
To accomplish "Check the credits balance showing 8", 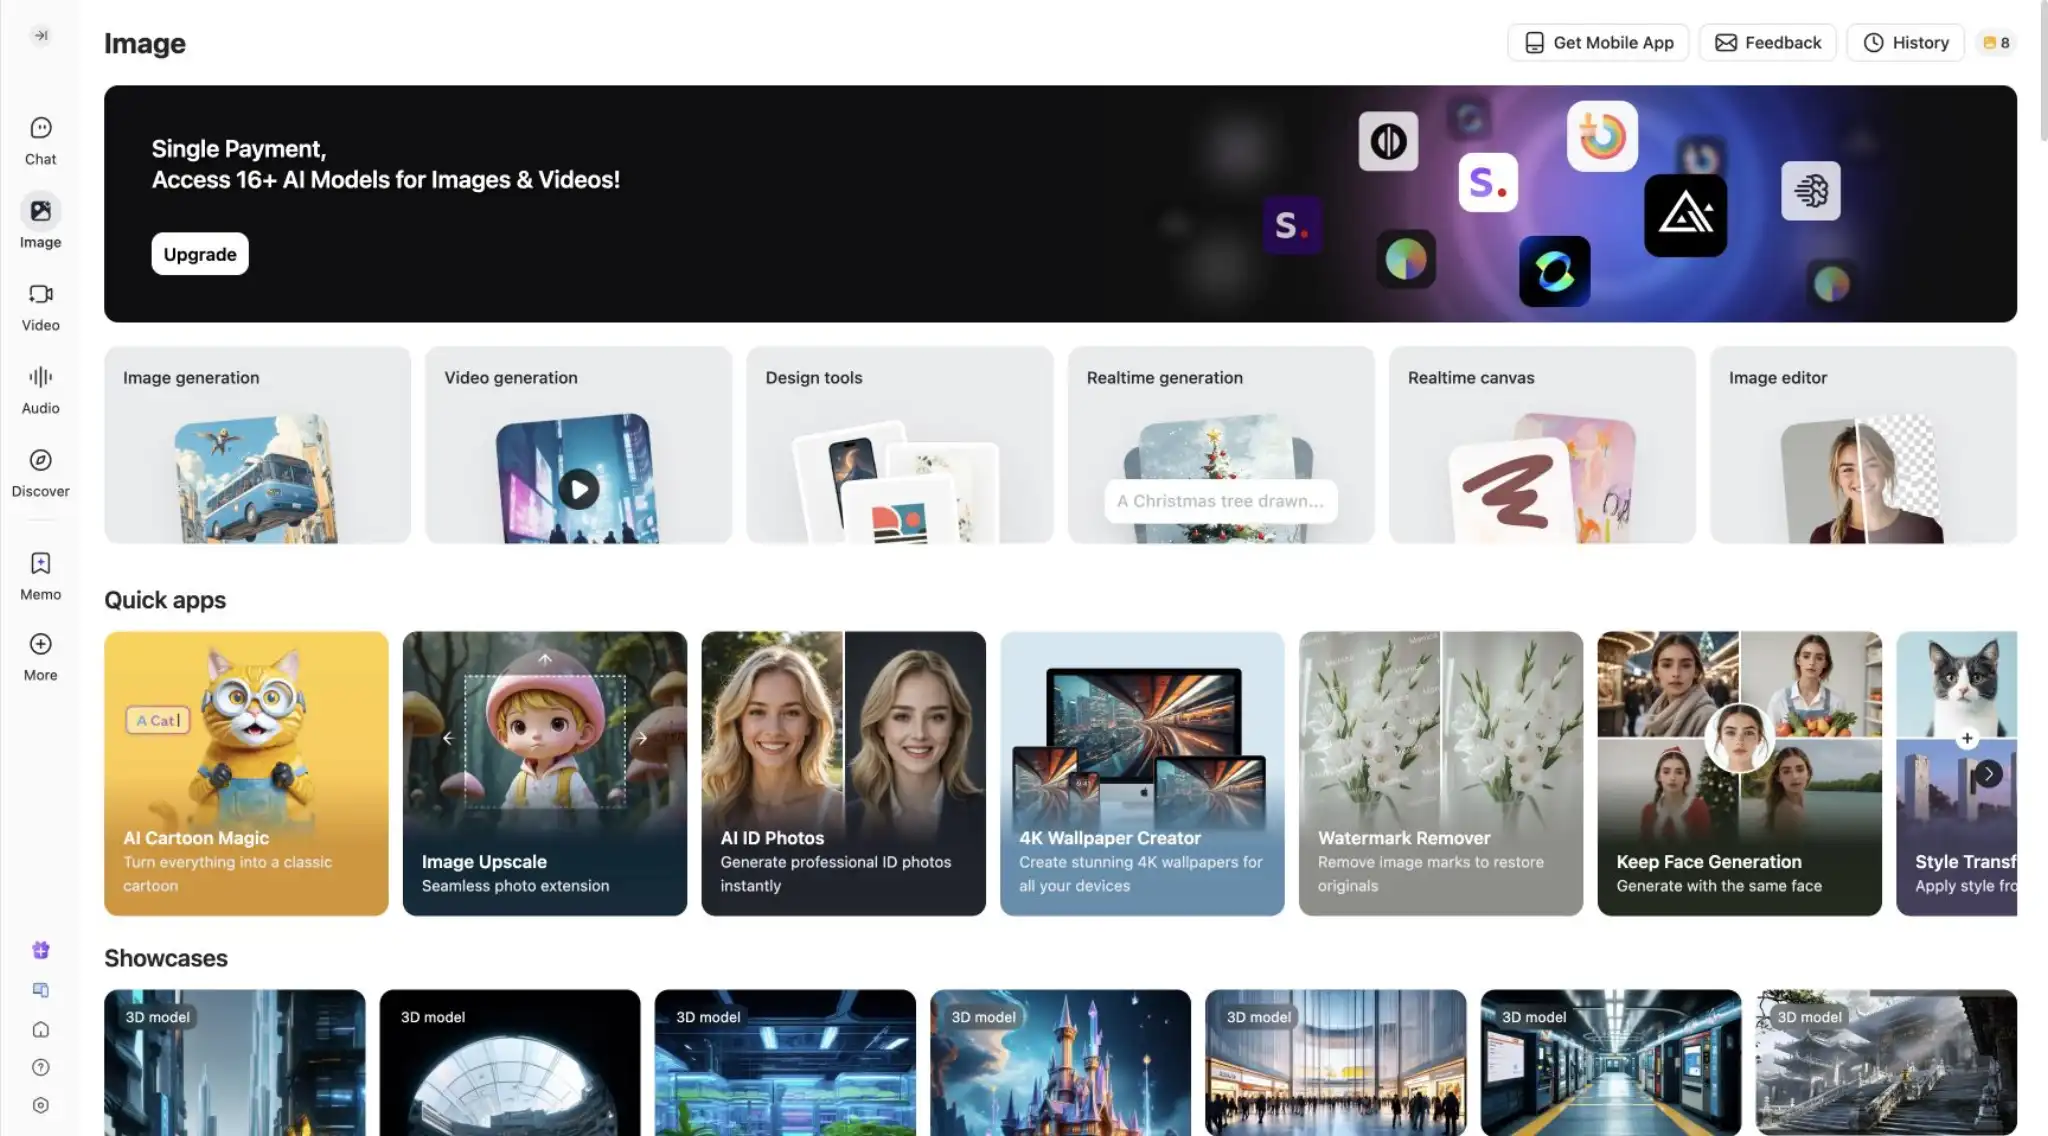I will coord(1996,43).
